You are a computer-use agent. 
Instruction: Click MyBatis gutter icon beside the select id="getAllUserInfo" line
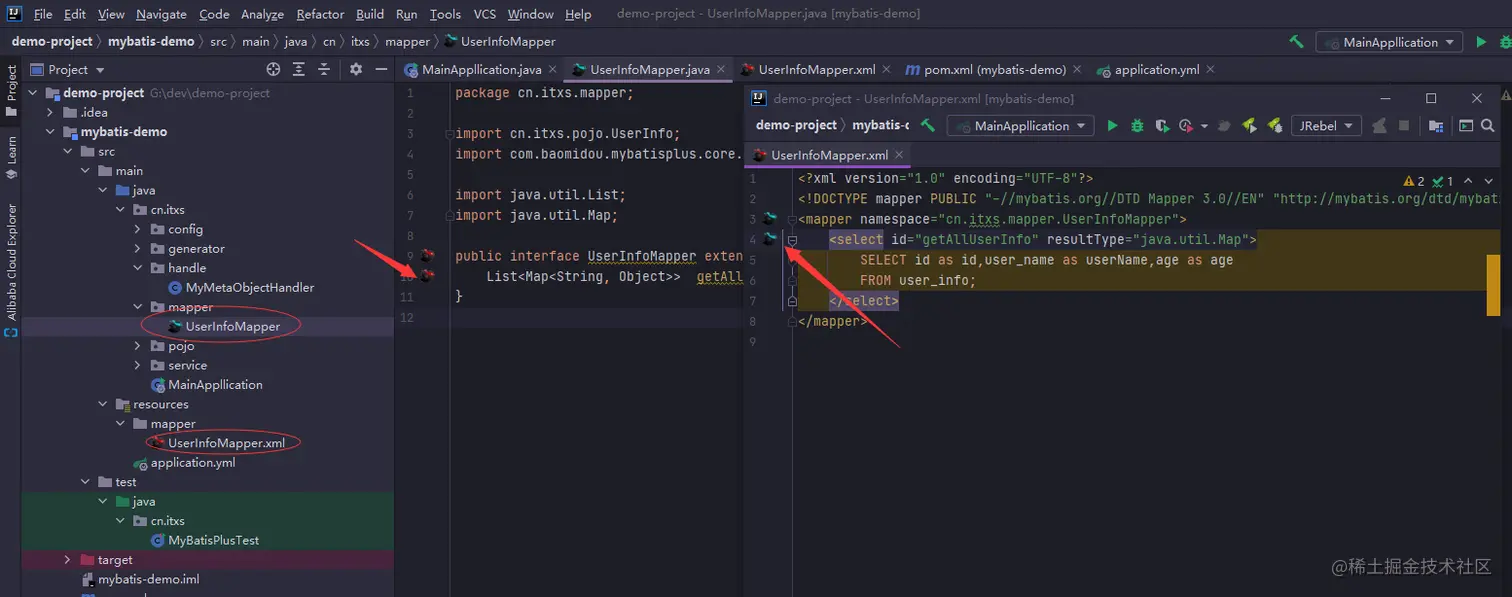[770, 239]
